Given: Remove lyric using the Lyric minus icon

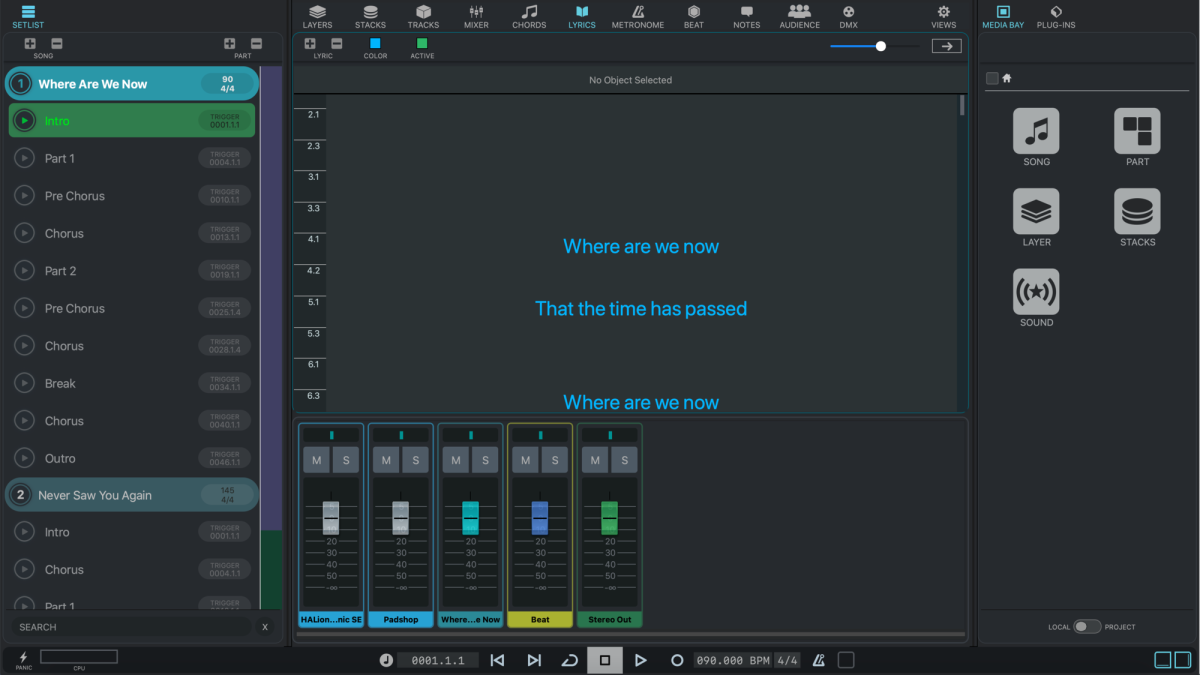Looking at the screenshot, I should [337, 44].
